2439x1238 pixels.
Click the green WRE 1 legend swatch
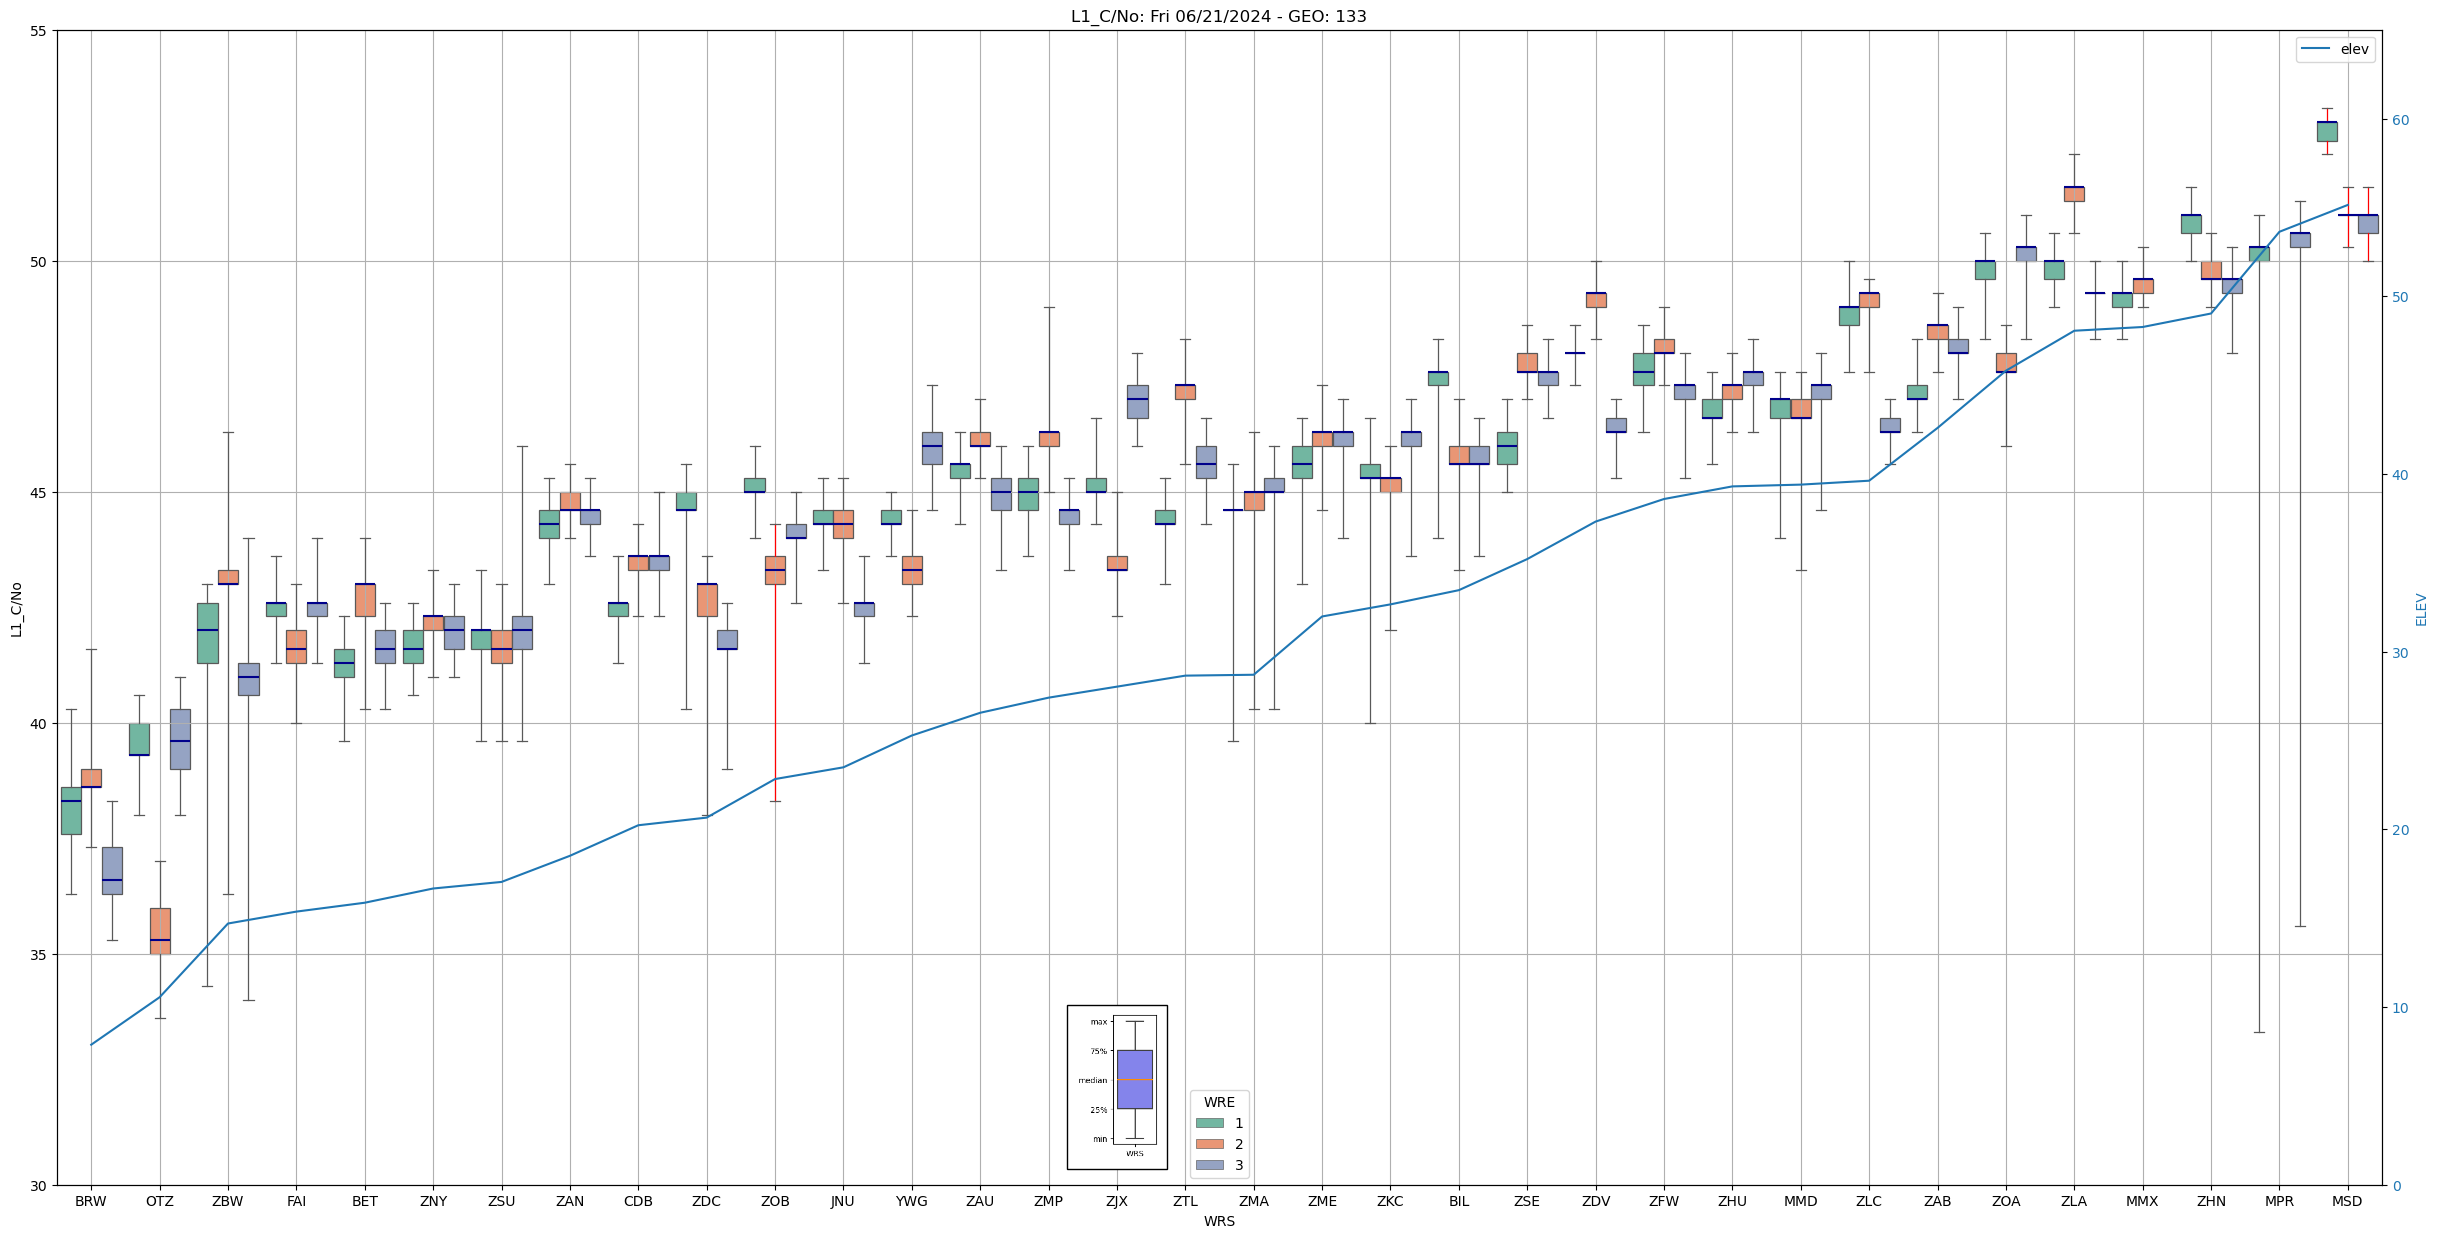pyautogui.click(x=1209, y=1123)
